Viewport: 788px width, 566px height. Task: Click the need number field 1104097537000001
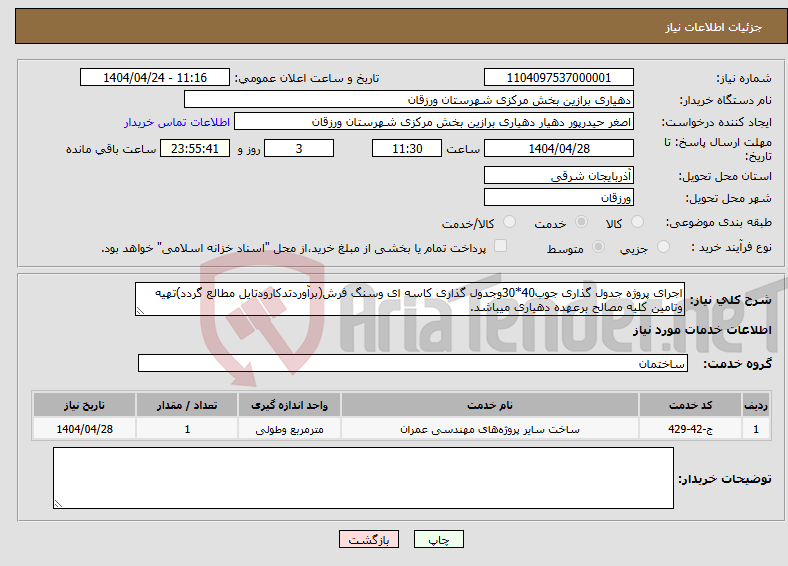(x=559, y=77)
